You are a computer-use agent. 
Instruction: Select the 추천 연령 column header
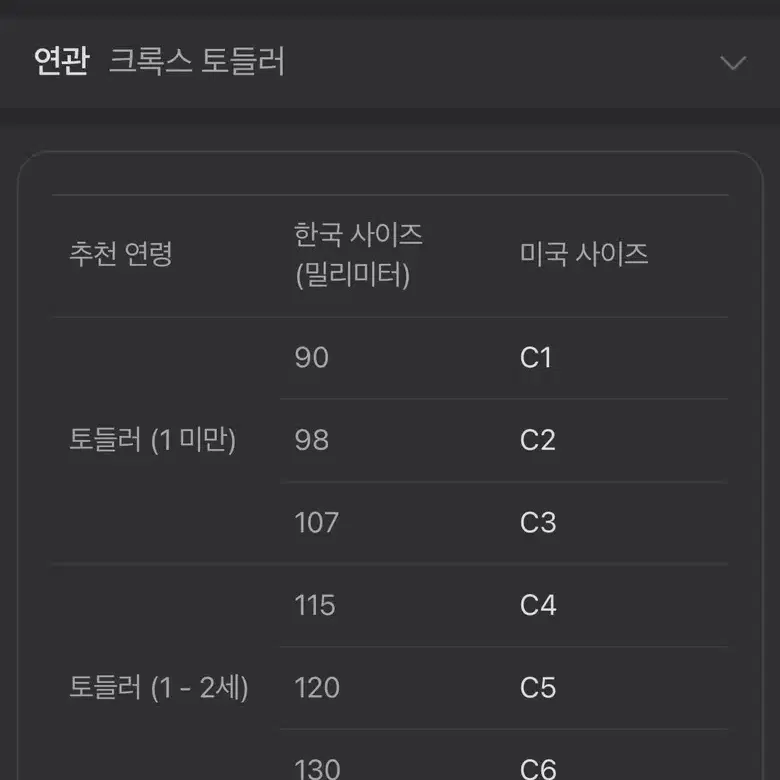pyautogui.click(x=121, y=254)
